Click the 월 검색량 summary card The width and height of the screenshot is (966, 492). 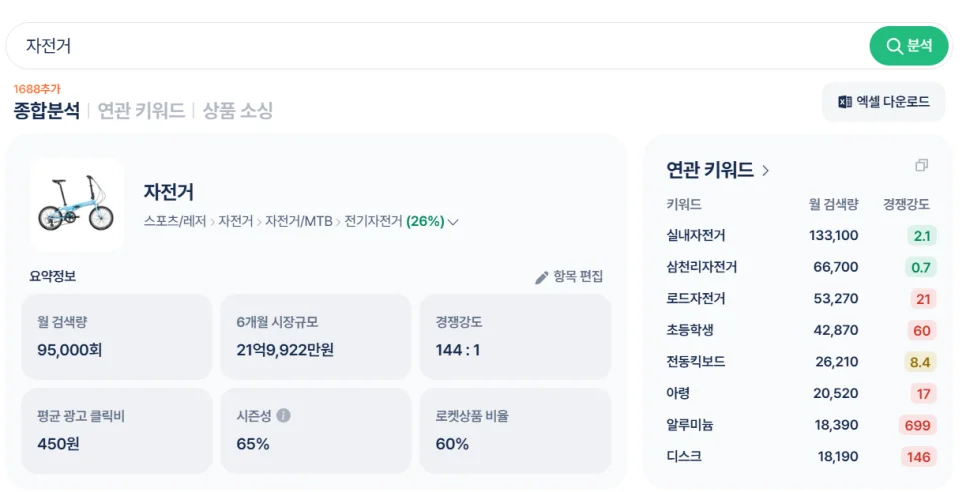116,336
